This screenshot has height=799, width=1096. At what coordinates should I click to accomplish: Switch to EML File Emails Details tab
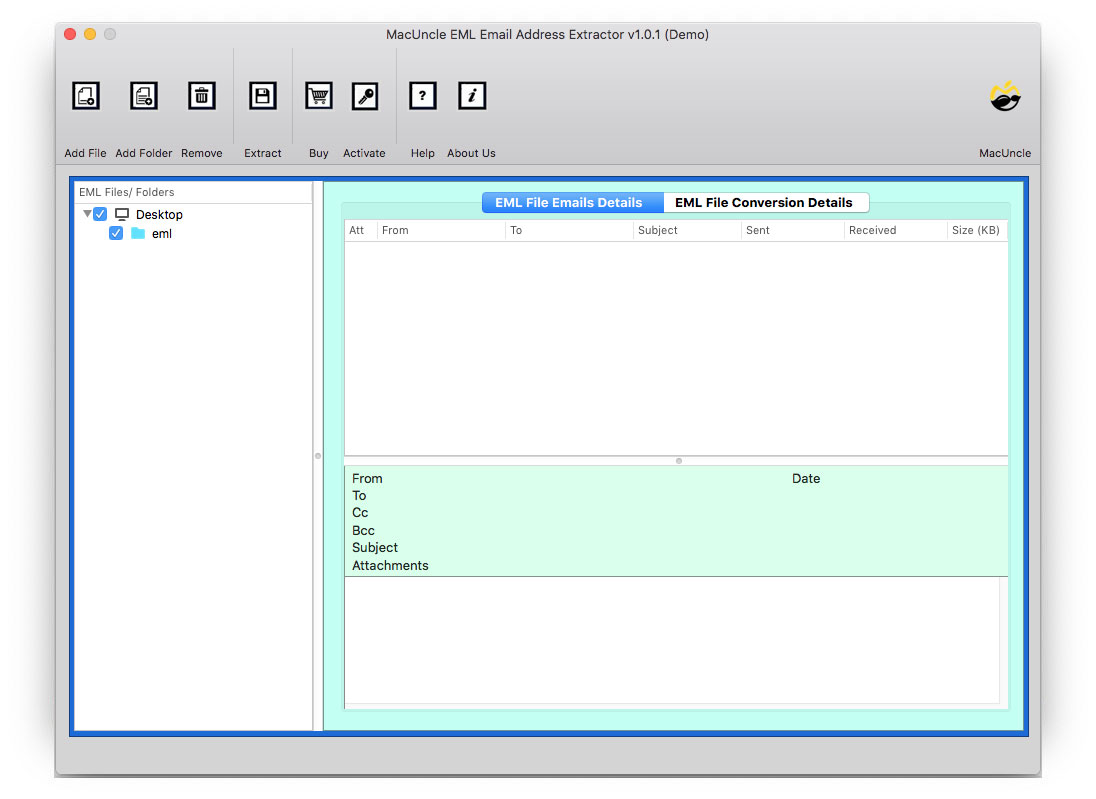tap(572, 203)
